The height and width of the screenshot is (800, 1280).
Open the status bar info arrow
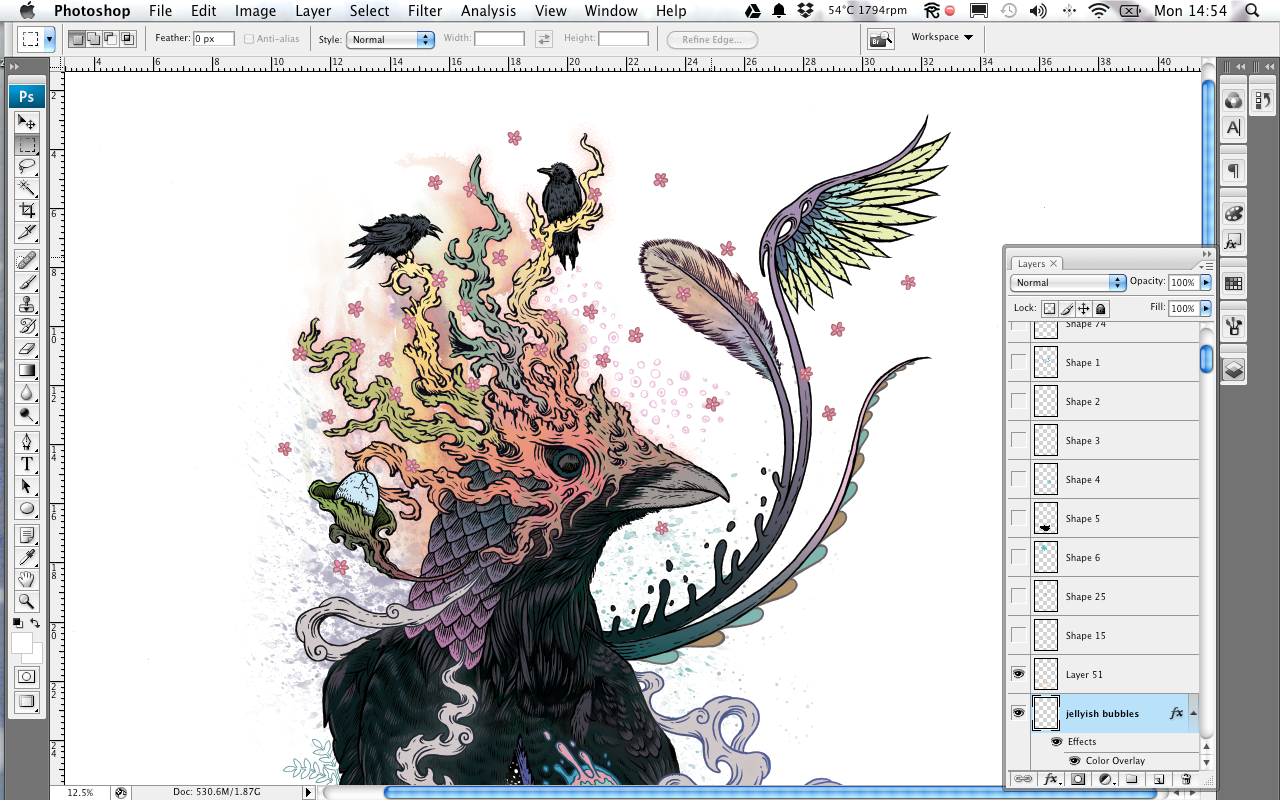(x=308, y=792)
